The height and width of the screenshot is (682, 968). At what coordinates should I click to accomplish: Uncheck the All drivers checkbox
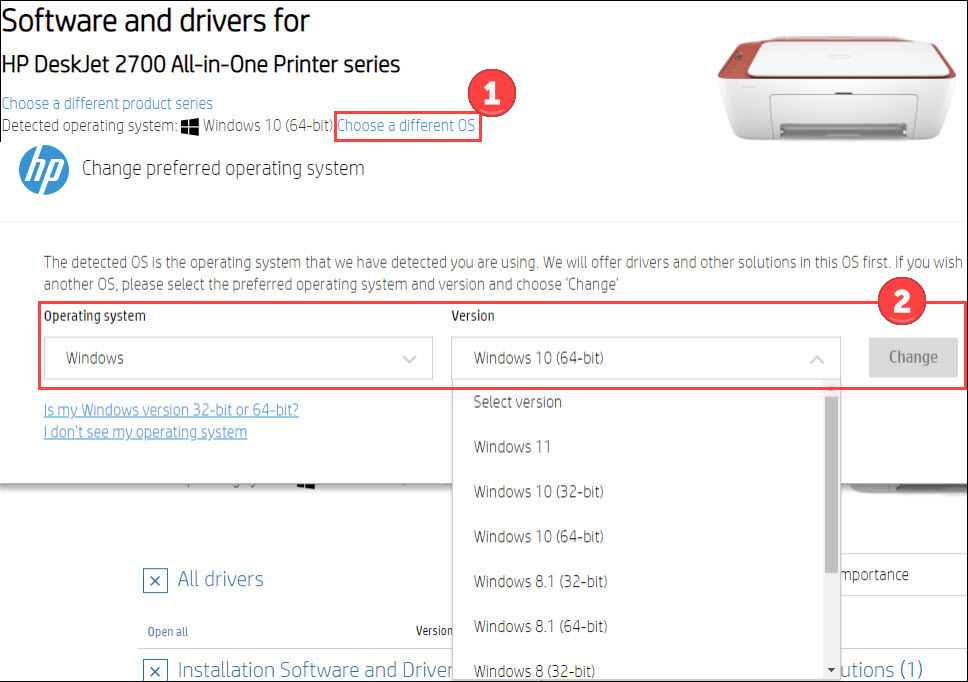[x=155, y=580]
